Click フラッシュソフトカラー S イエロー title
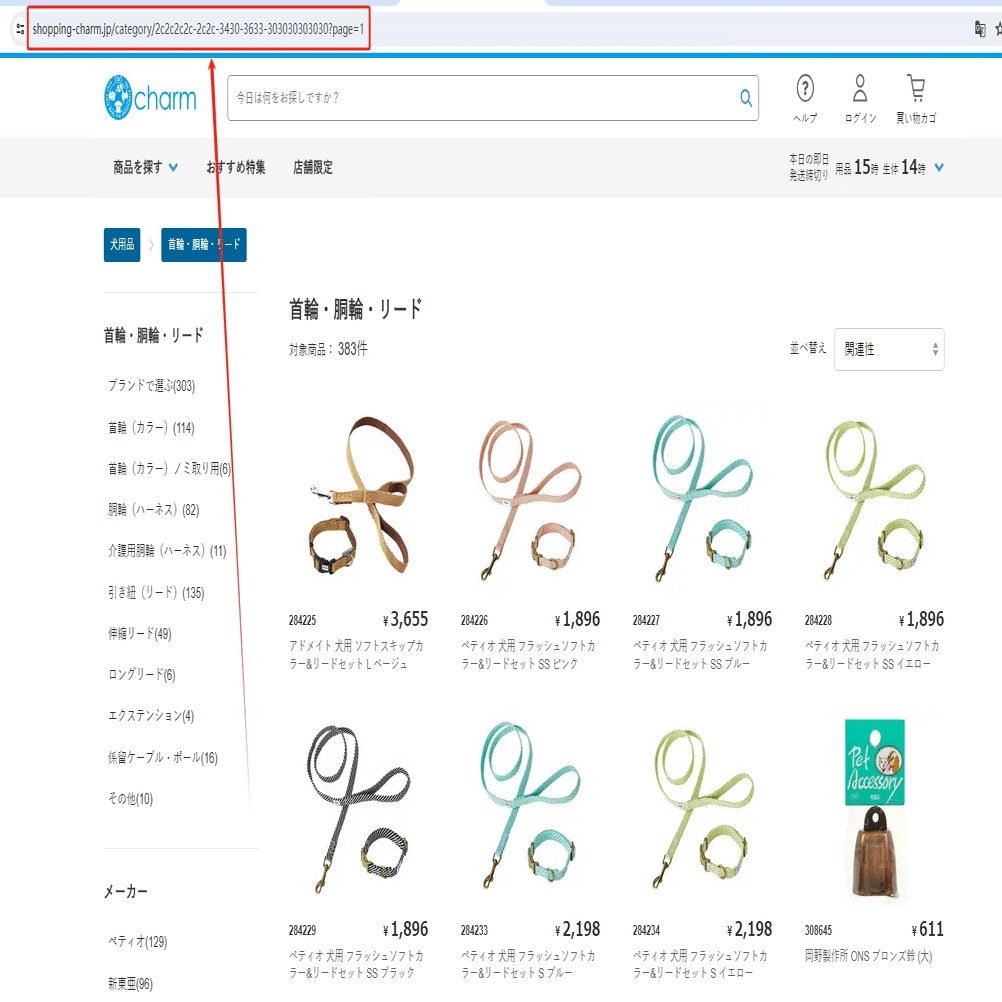This screenshot has width=1002, height=1002. click(700, 964)
